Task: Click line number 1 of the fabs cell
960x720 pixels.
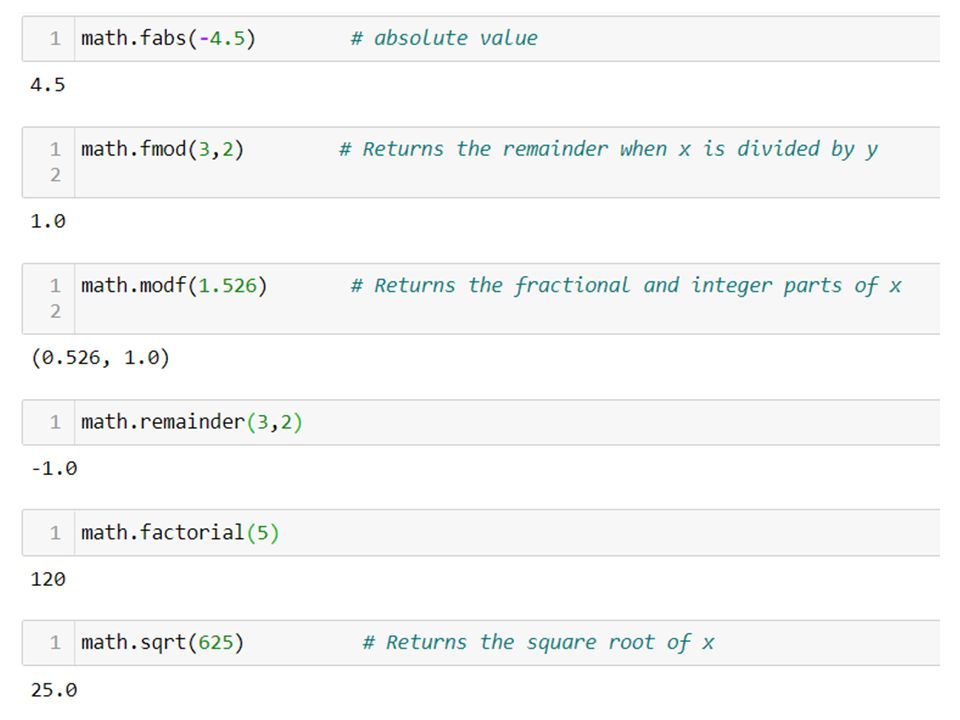Action: [x=55, y=39]
